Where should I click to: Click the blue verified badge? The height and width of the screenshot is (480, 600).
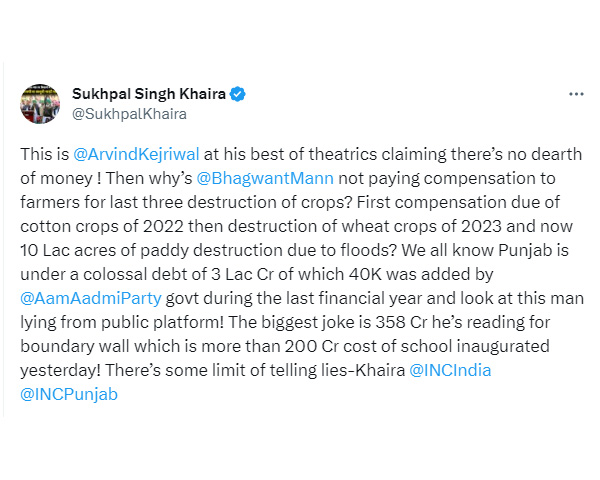pyautogui.click(x=238, y=94)
